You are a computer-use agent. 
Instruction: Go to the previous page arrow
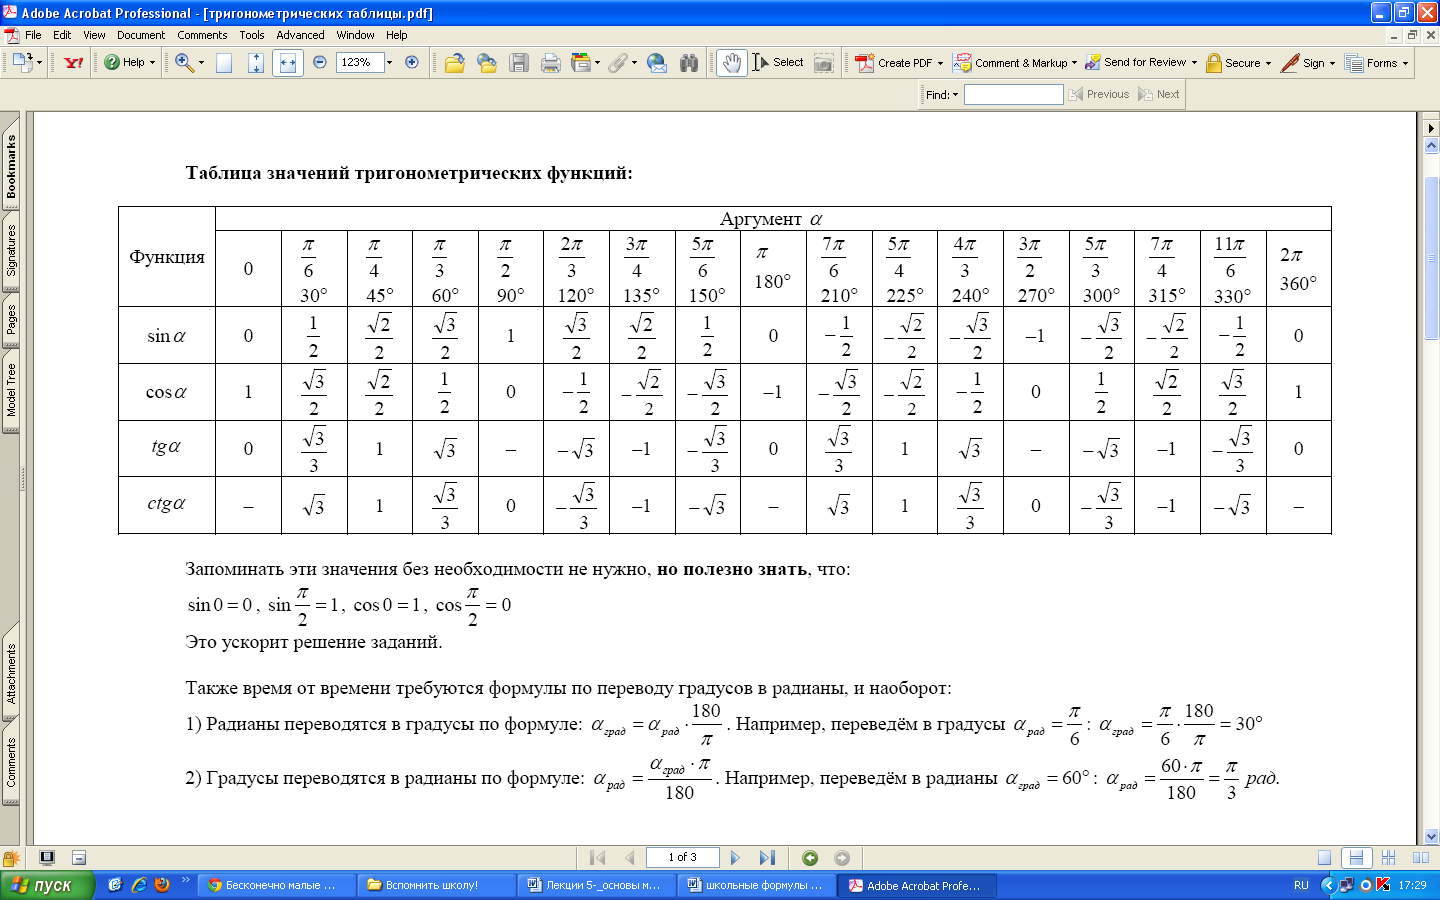(x=629, y=858)
